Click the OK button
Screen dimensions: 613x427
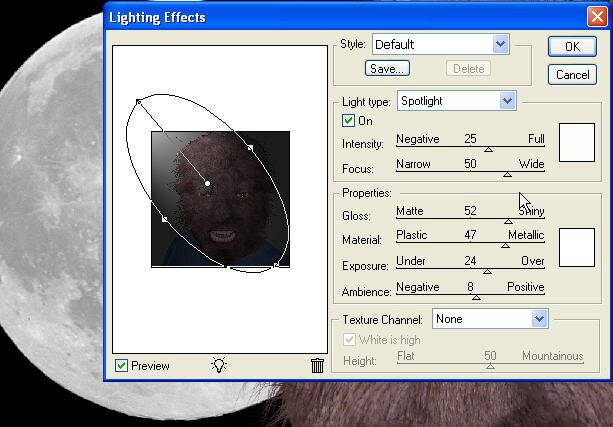point(572,47)
